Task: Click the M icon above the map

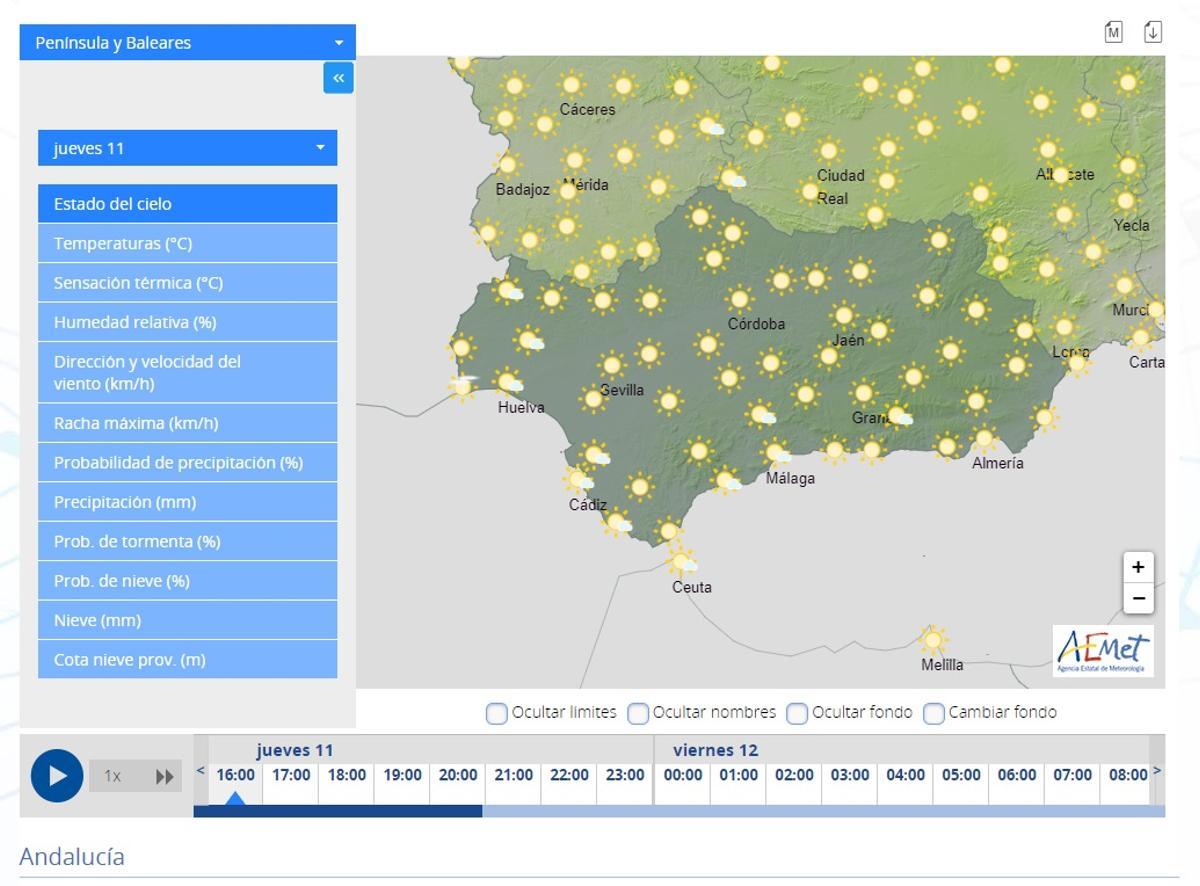Action: click(1113, 32)
